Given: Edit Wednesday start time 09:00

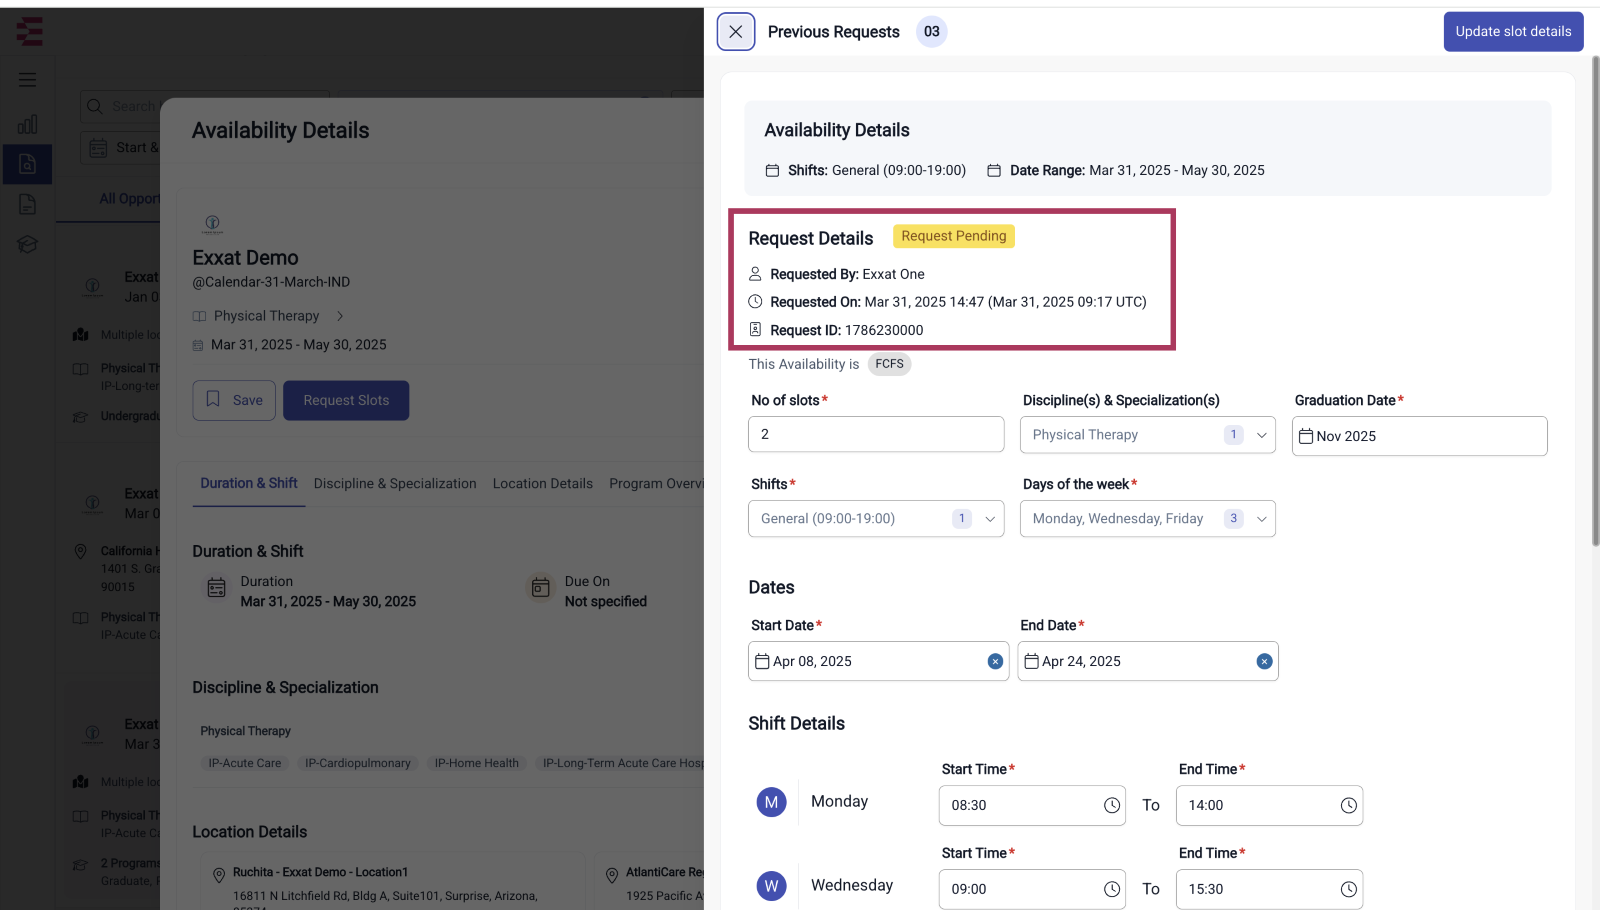Looking at the screenshot, I should 1032,889.
